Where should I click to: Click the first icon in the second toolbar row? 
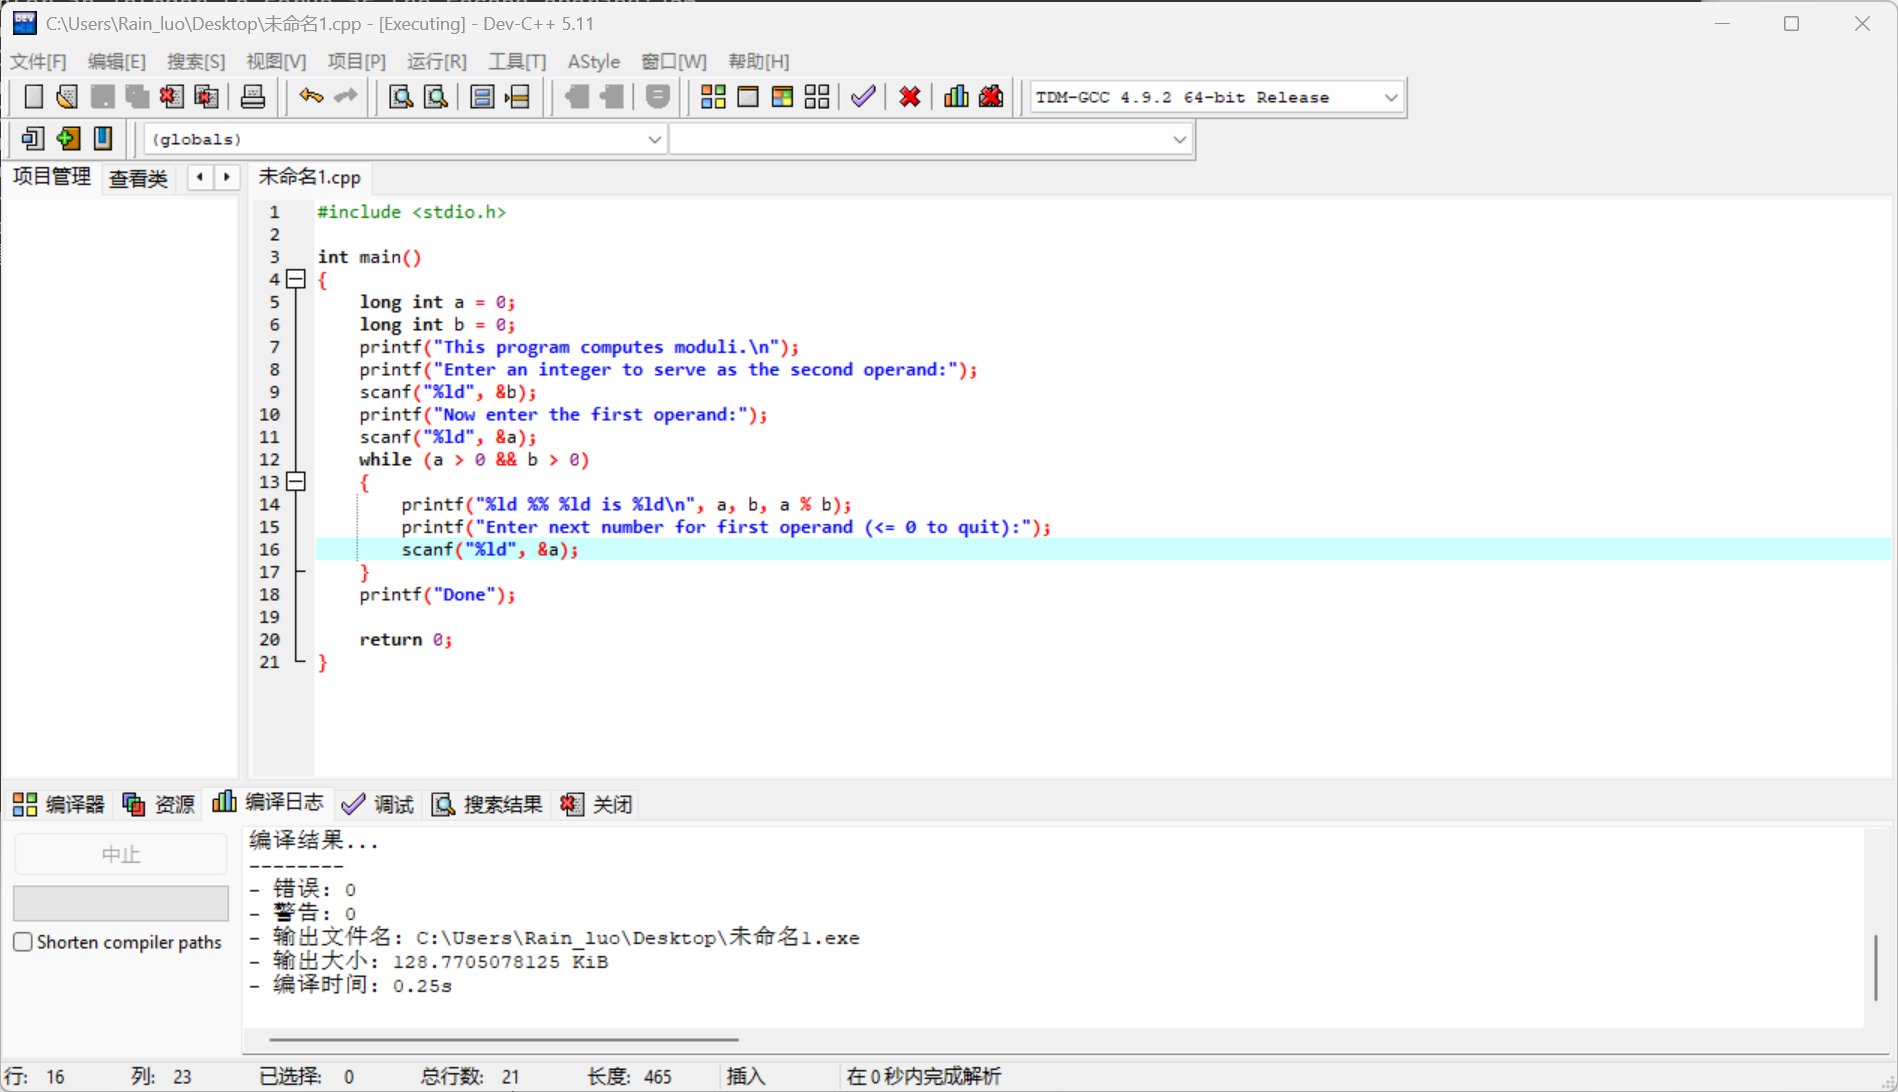[33, 138]
